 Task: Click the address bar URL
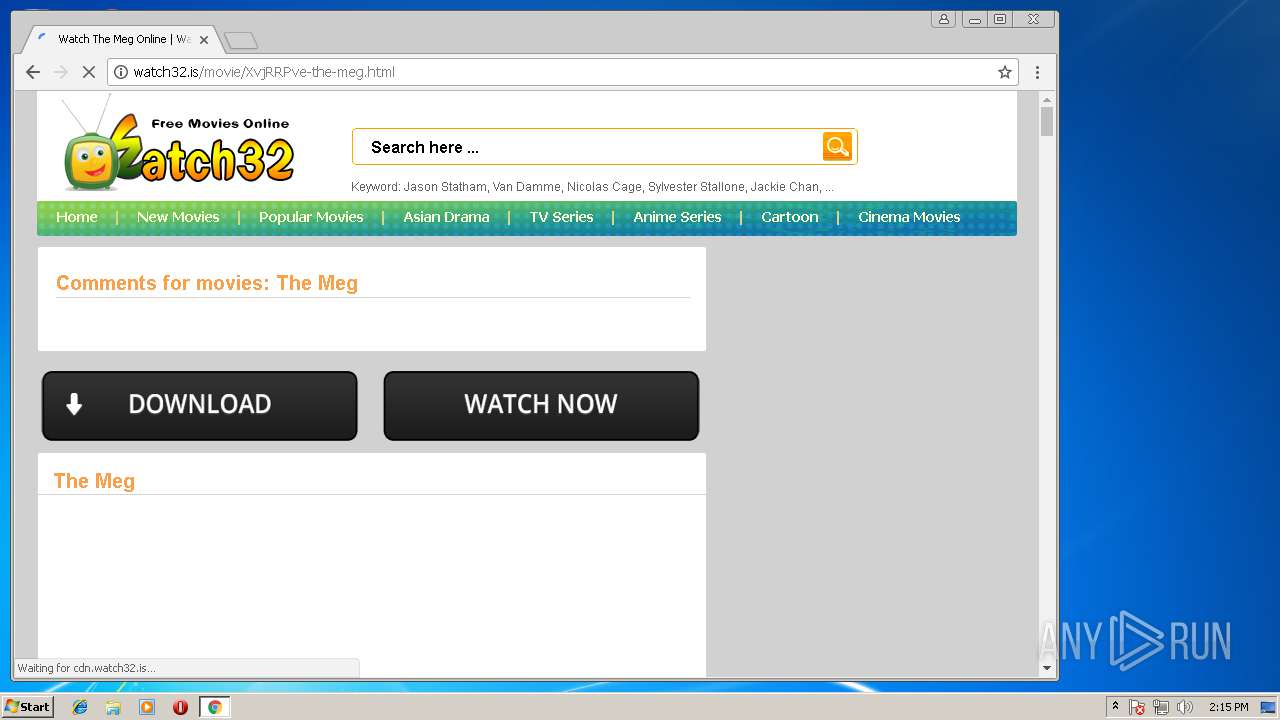(x=264, y=72)
